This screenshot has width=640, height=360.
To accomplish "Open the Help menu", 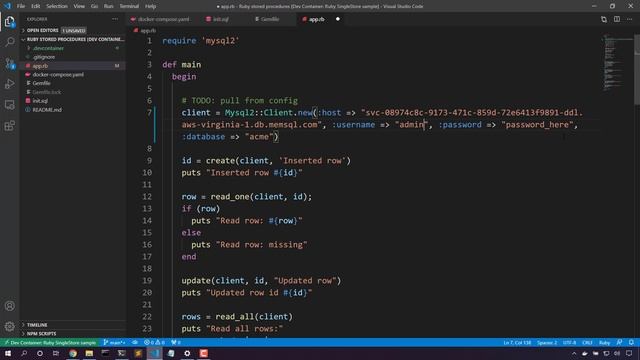I will pyautogui.click(x=151, y=6).
